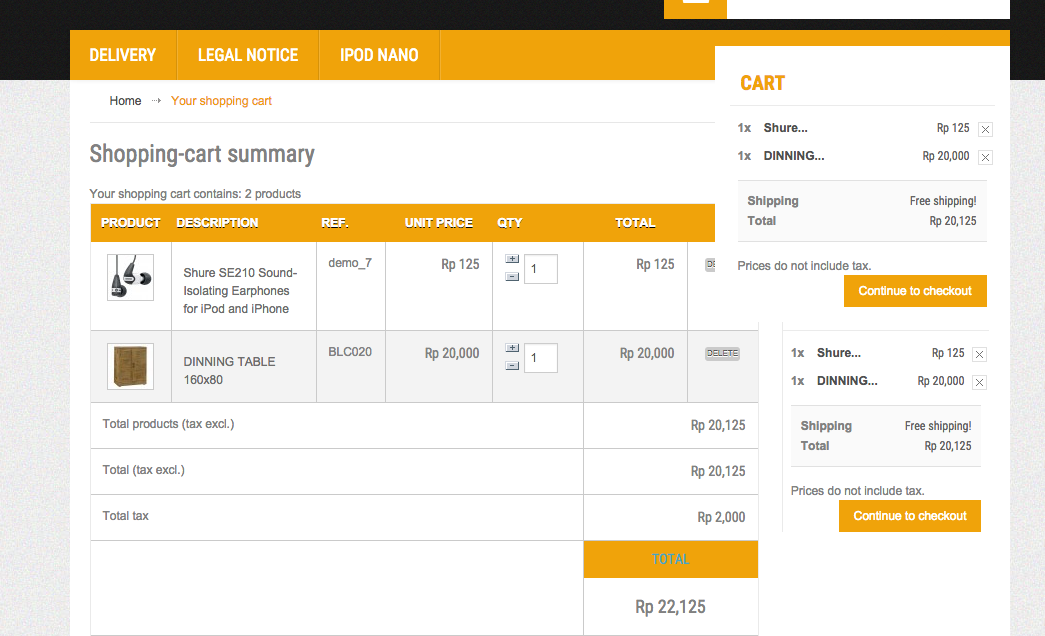This screenshot has height=636, width=1045.
Task: Go to Home via breadcrumb link
Action: point(125,101)
